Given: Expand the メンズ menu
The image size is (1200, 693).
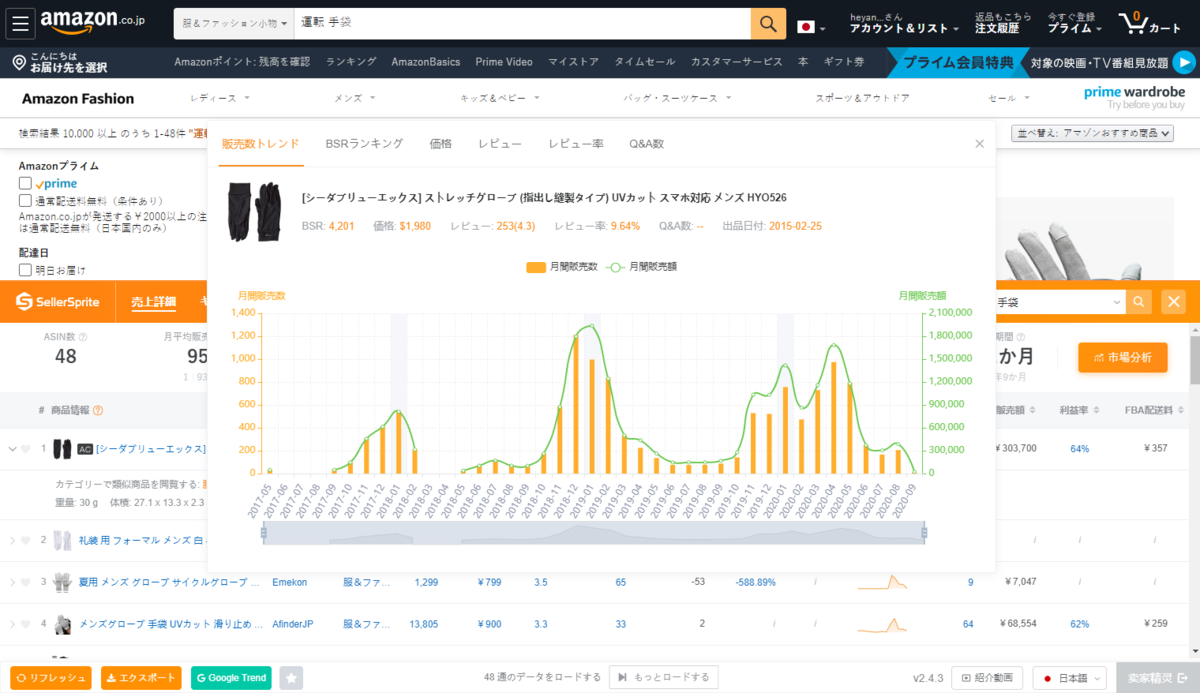Looking at the screenshot, I should pos(355,98).
